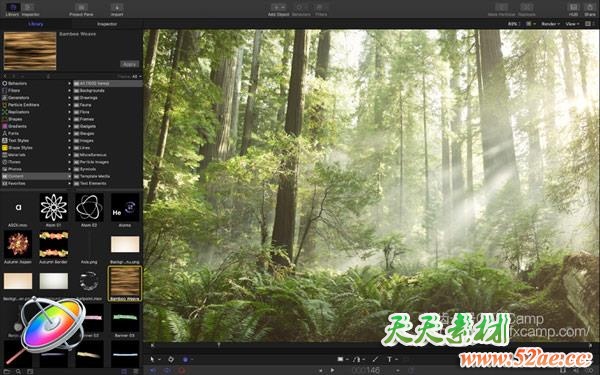Click the Add Object toolbar icon
This screenshot has width=600, height=375.
point(278,7)
